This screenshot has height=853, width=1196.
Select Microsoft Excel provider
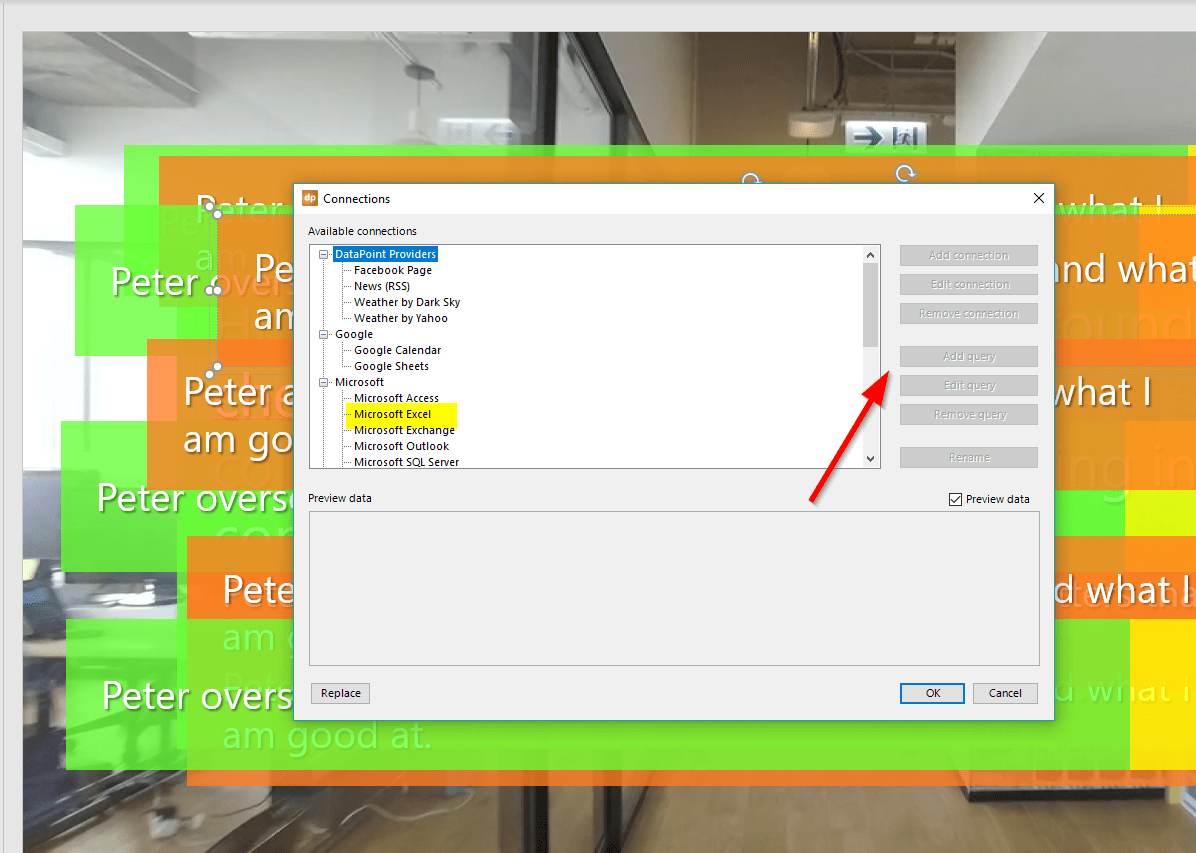392,414
